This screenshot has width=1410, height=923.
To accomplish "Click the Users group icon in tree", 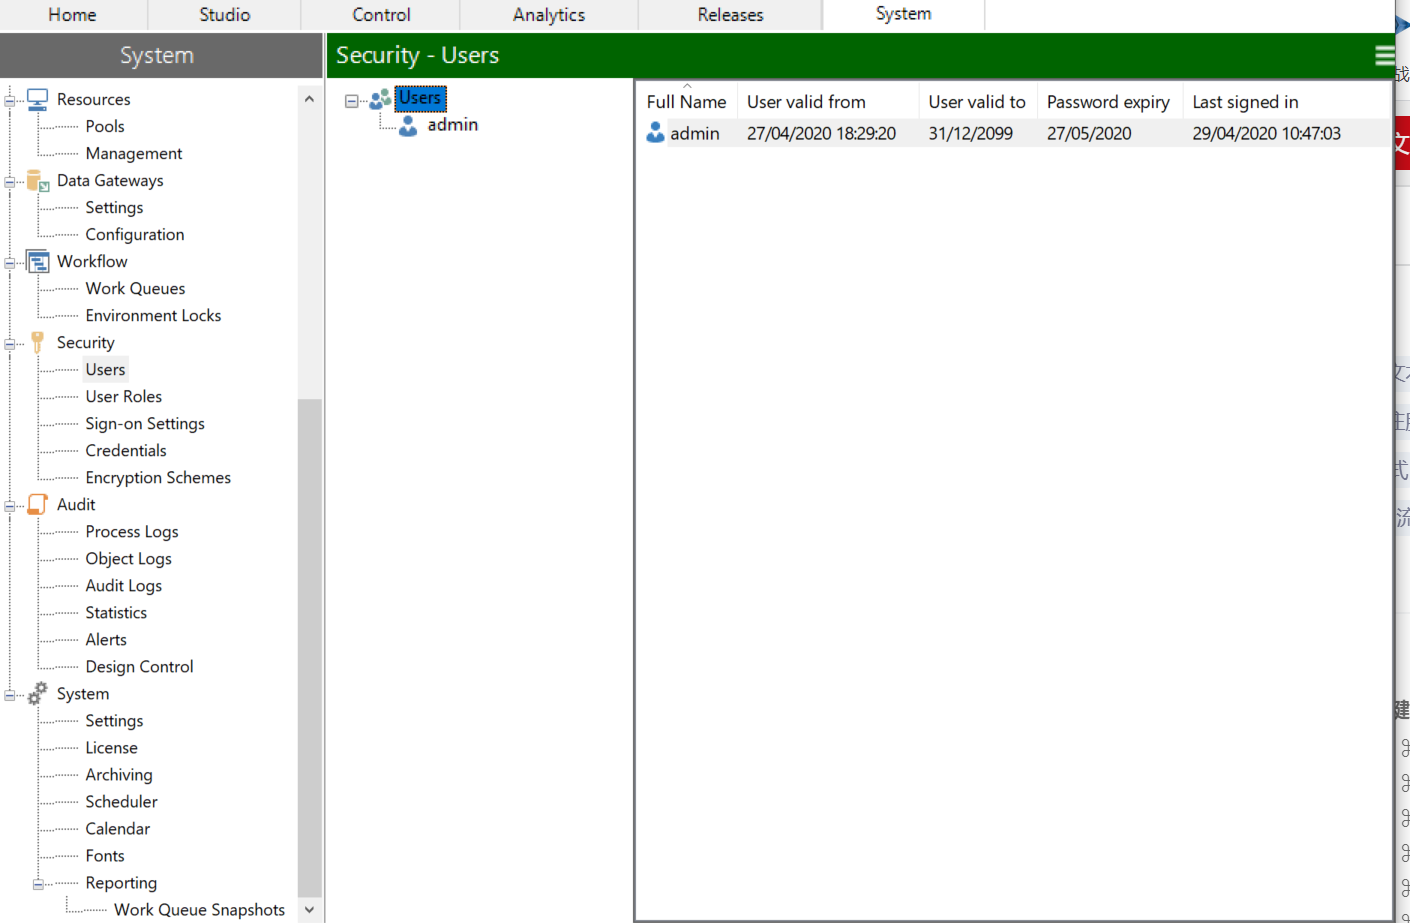I will 380,98.
